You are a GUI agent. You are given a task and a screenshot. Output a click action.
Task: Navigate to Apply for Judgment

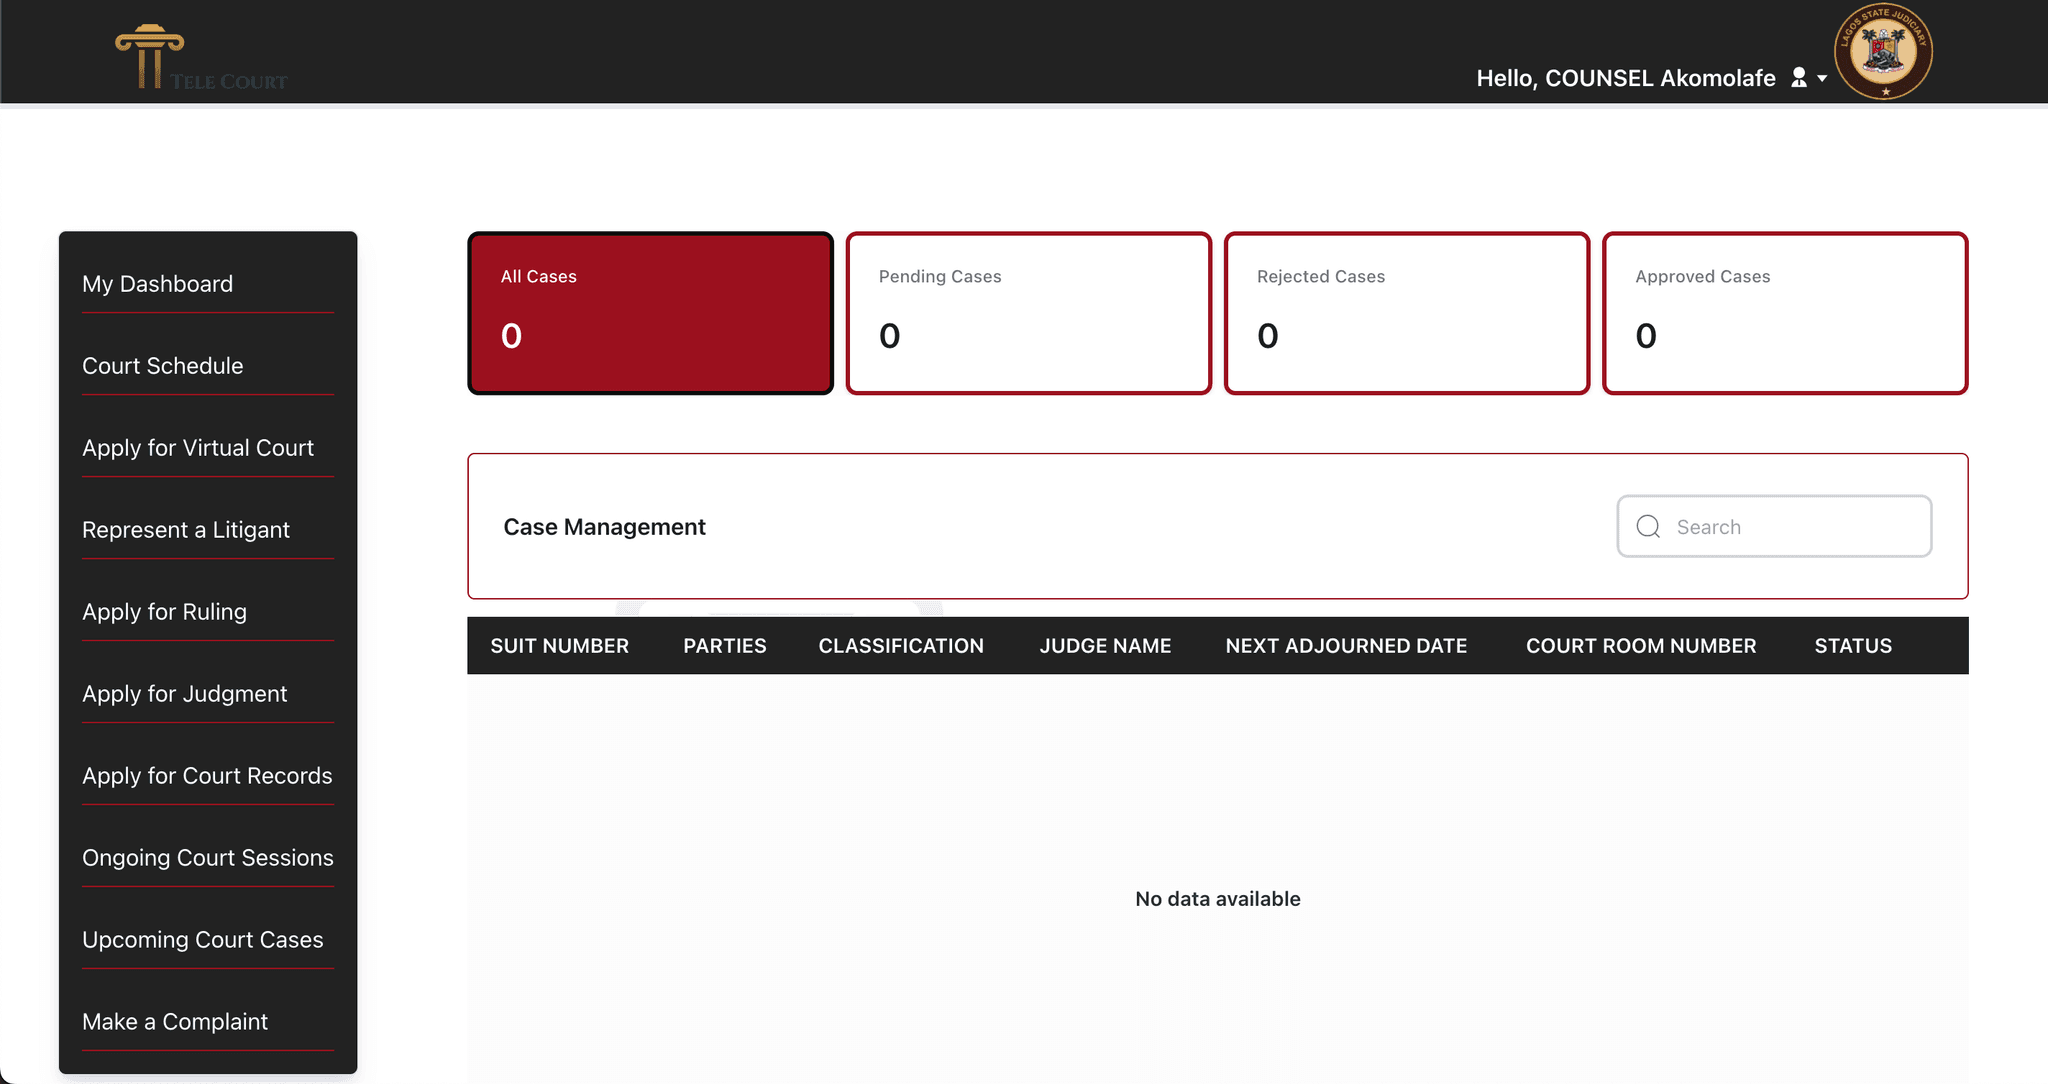(184, 694)
